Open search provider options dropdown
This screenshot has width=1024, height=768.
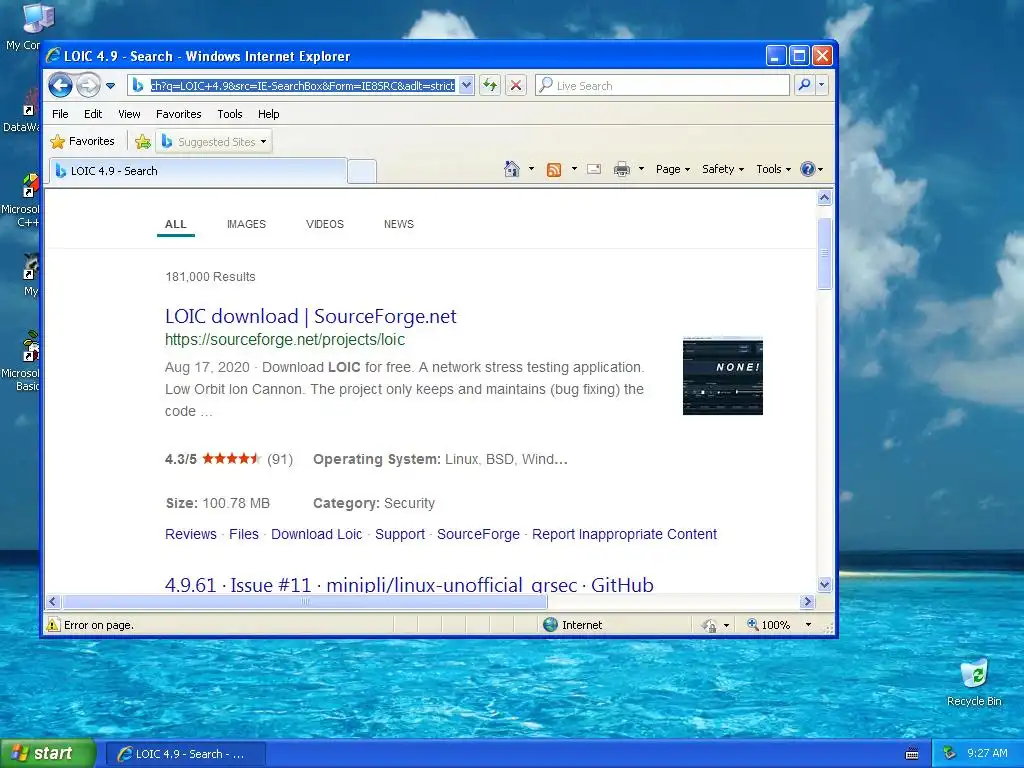[822, 86]
